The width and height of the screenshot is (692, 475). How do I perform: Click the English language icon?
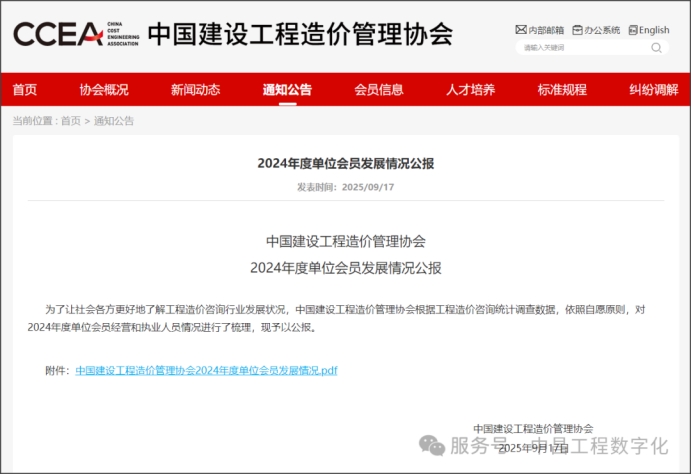click(x=633, y=30)
